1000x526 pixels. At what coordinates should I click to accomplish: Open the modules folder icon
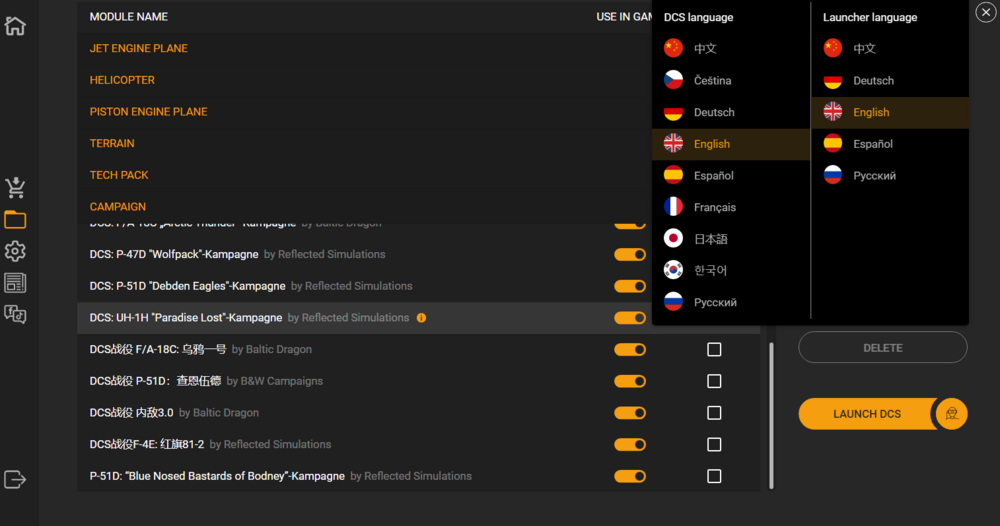pyautogui.click(x=15, y=220)
